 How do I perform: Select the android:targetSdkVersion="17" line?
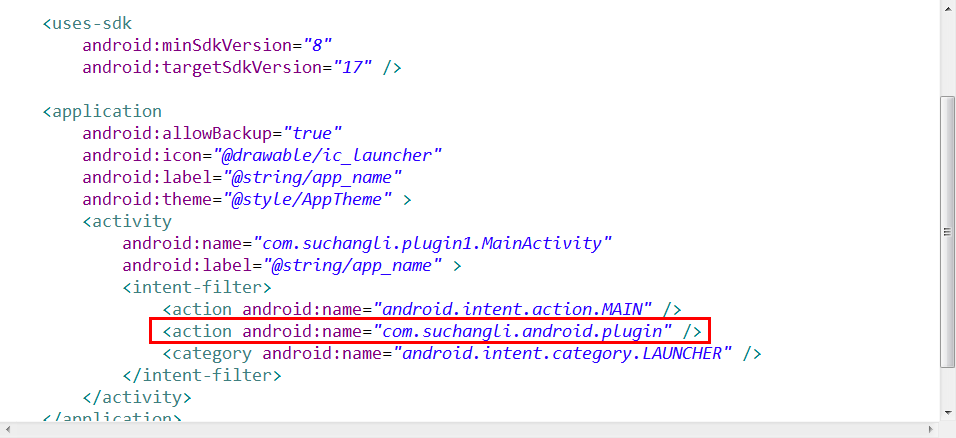pyautogui.click(x=241, y=68)
